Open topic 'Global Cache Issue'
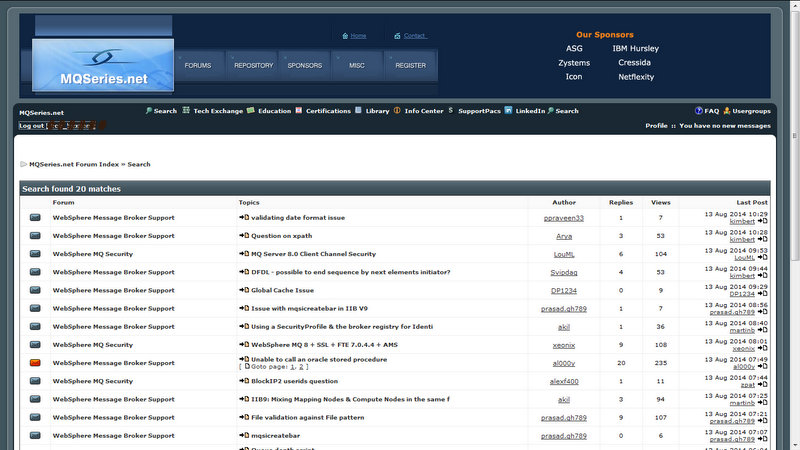800x450 pixels. (282, 290)
